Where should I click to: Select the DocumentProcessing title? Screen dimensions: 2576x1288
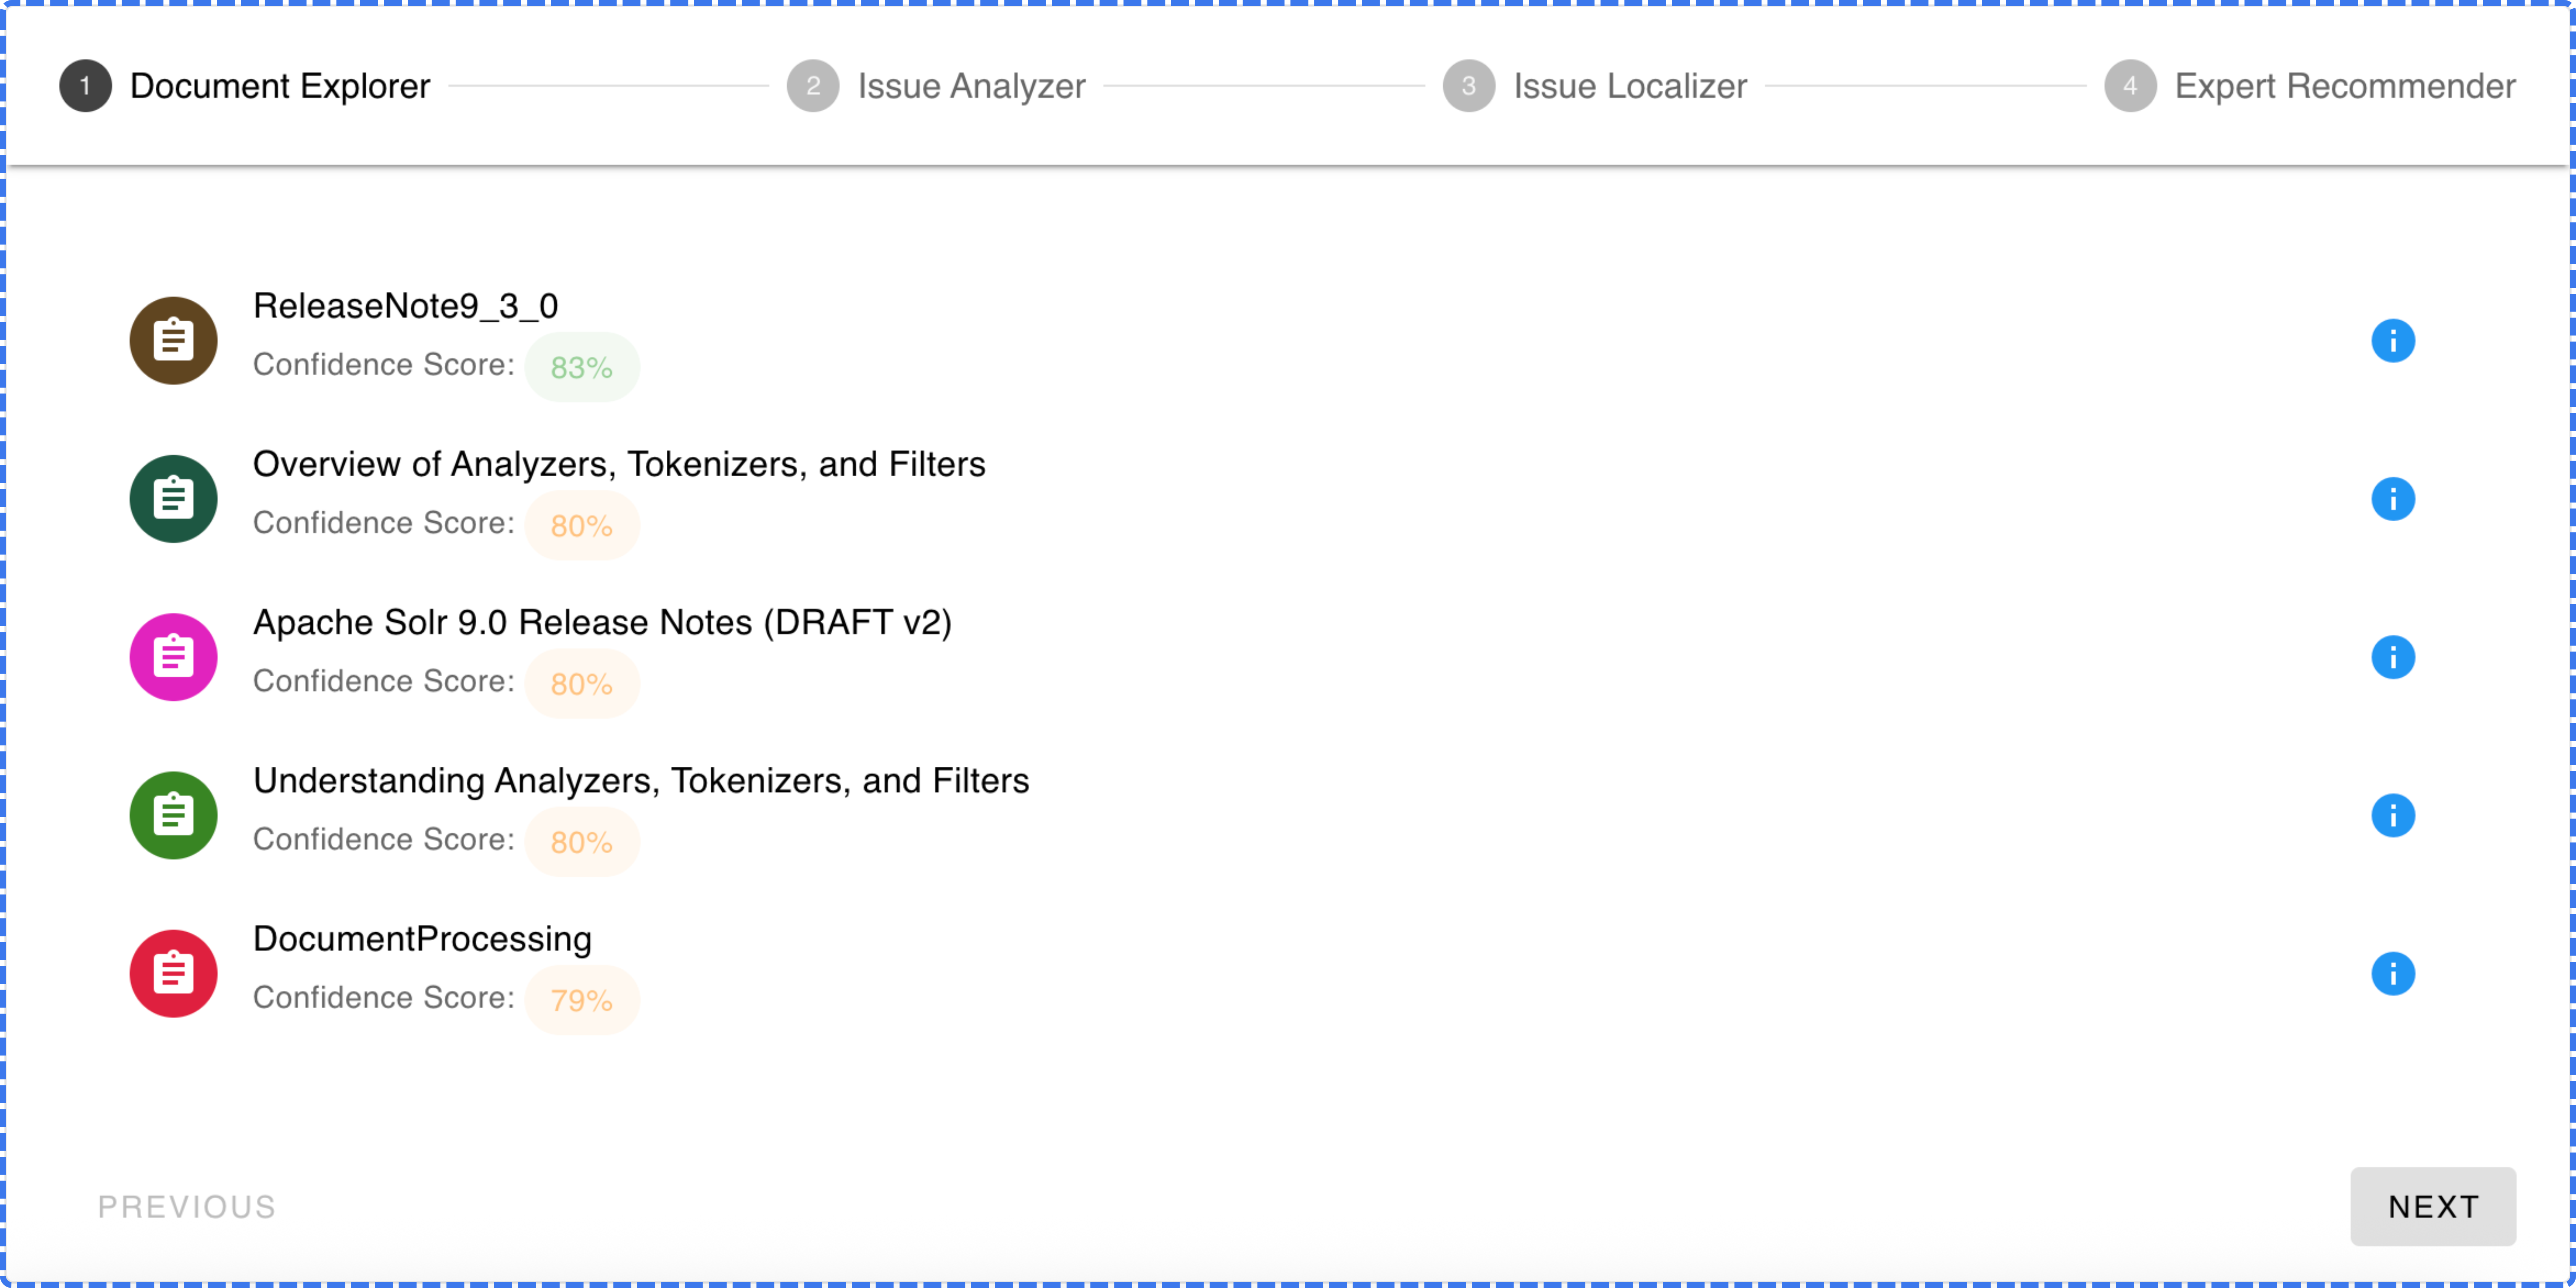point(422,939)
